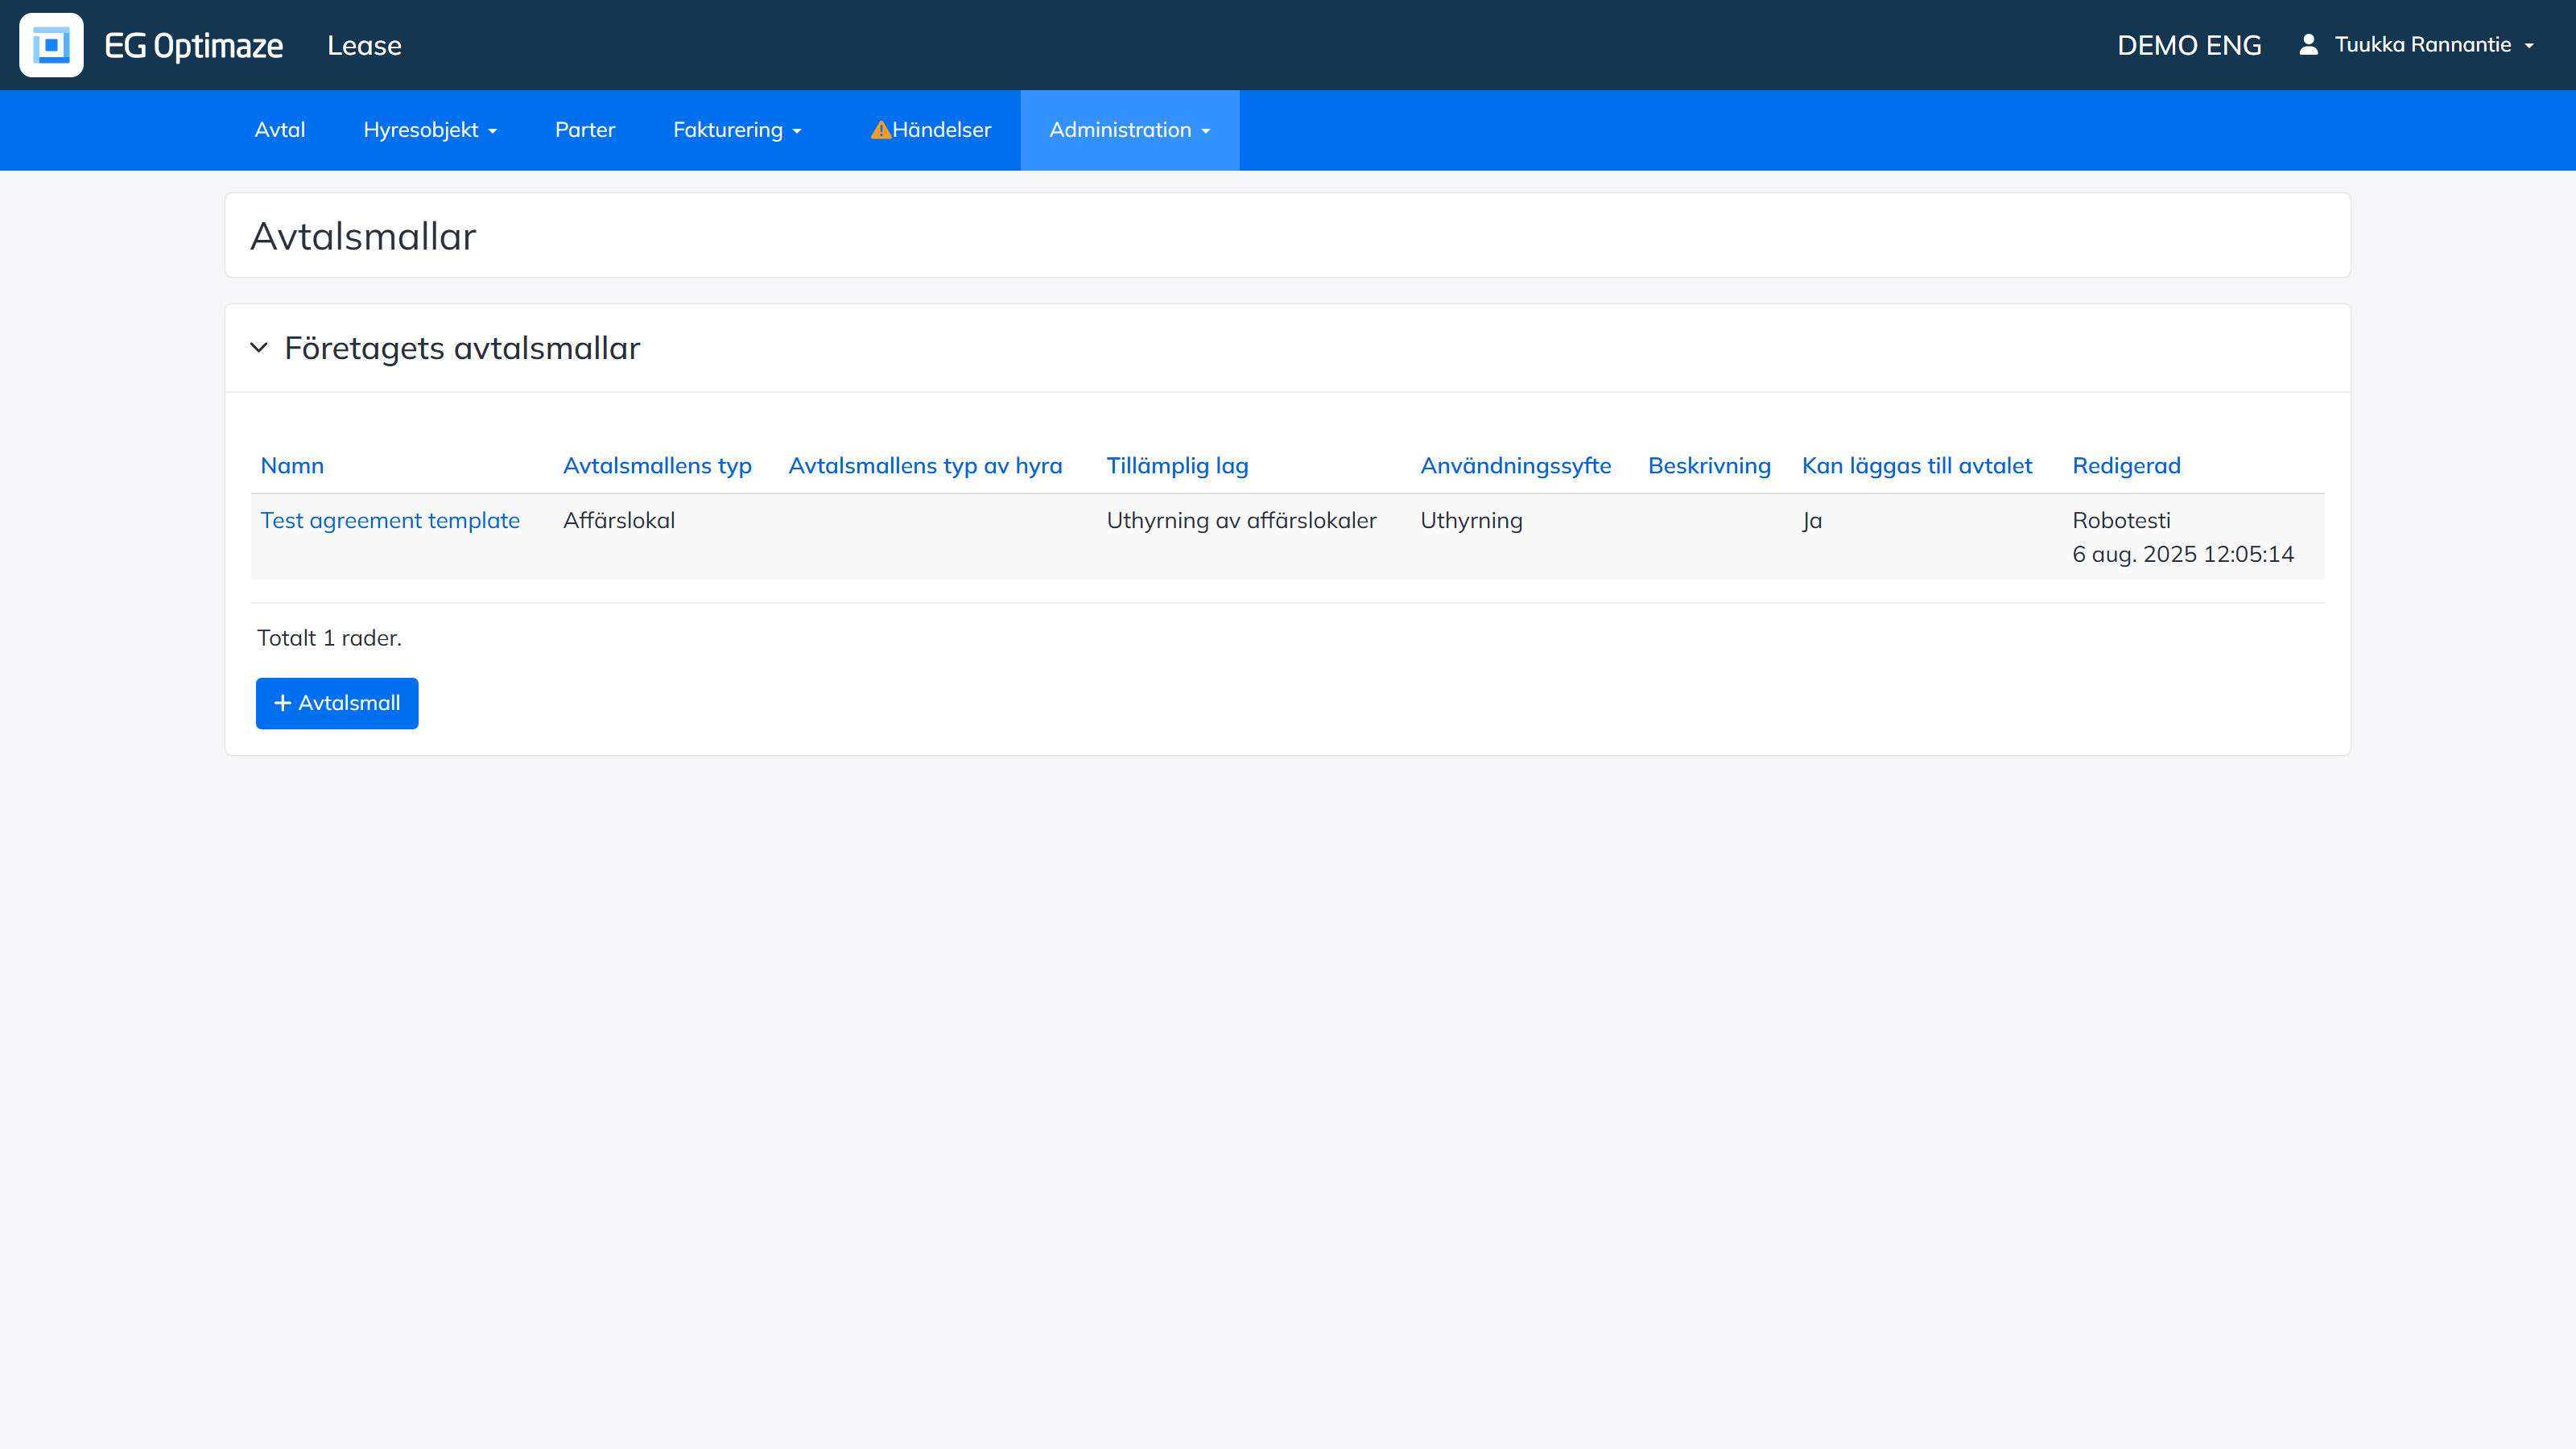Sort by Avtalsmallens typ av hyra
Image resolution: width=2576 pixels, height=1449 pixels.
click(925, 465)
